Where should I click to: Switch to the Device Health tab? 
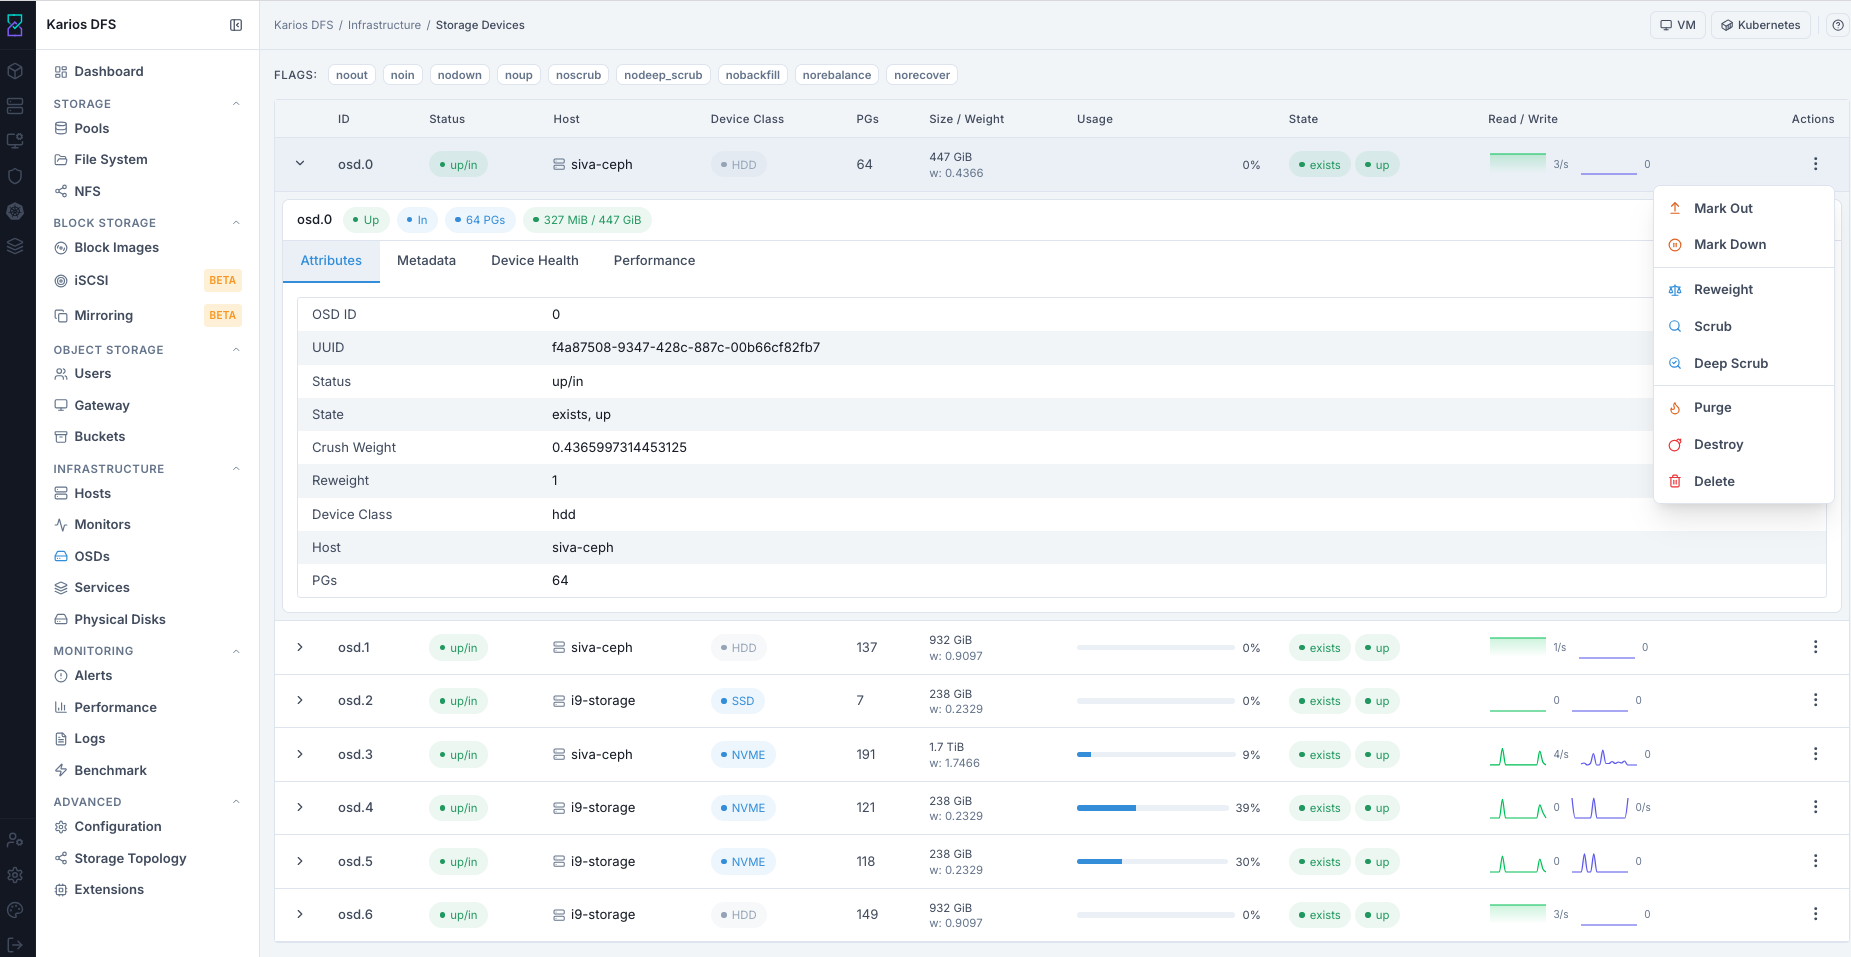tap(535, 261)
